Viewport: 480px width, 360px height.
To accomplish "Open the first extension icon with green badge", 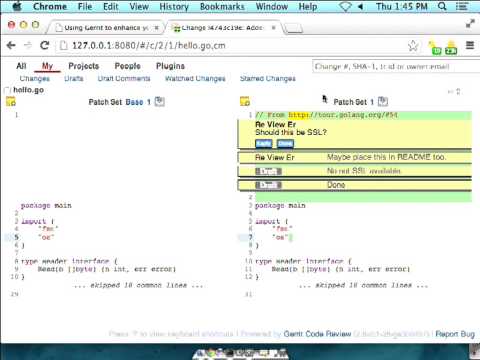I will (x=435, y=48).
